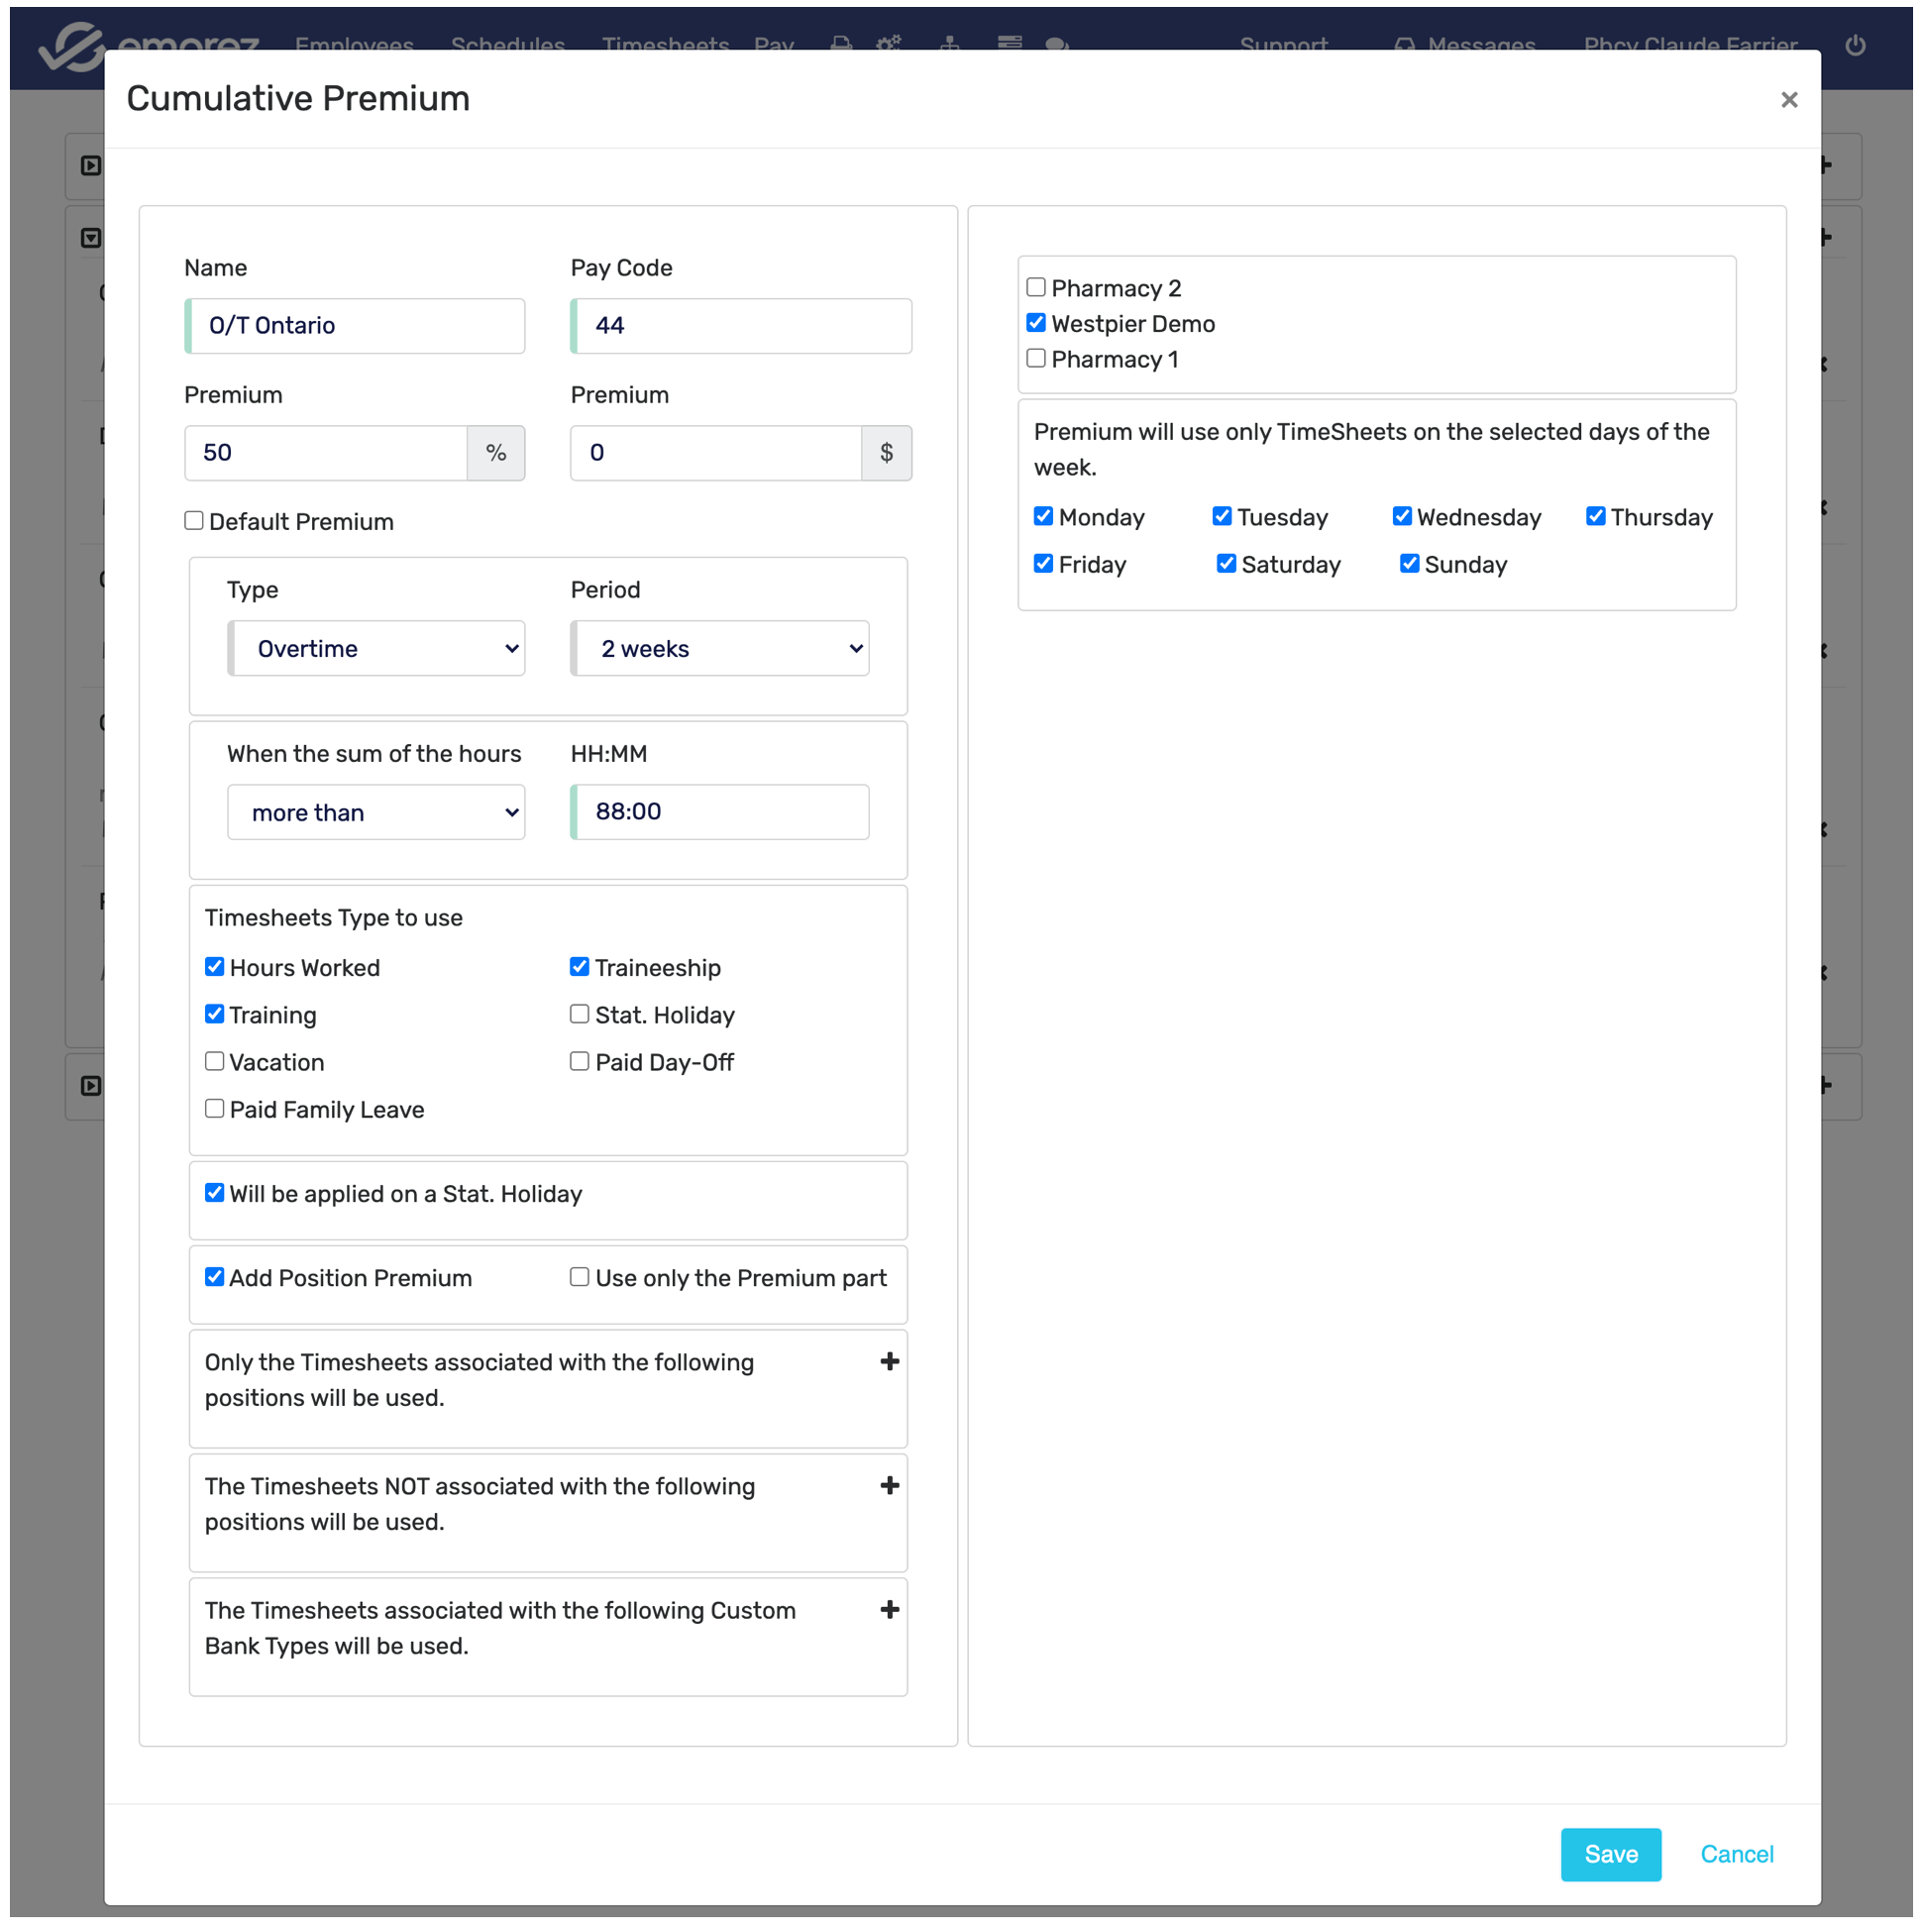Click the Cancel link
Image resolution: width=1922 pixels, height=1932 pixels.
1736,1854
